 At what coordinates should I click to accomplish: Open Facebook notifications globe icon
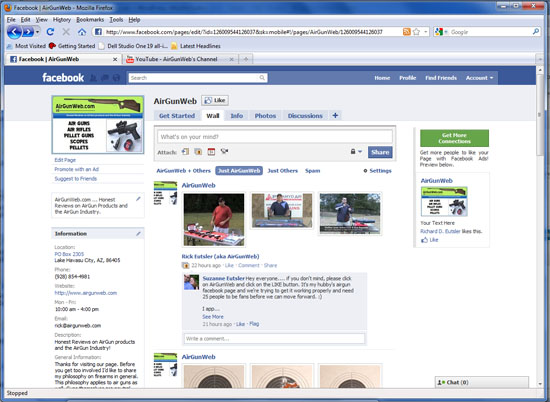(x=116, y=78)
